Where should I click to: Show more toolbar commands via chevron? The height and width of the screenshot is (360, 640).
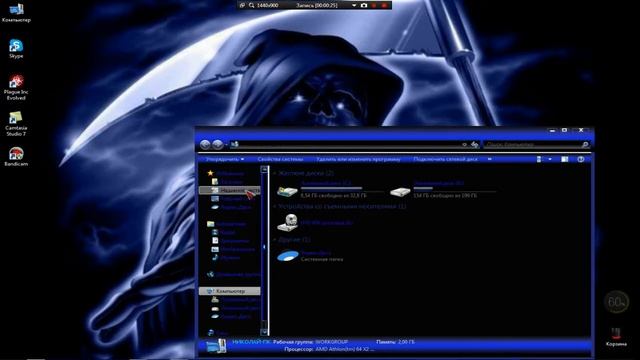(x=489, y=159)
